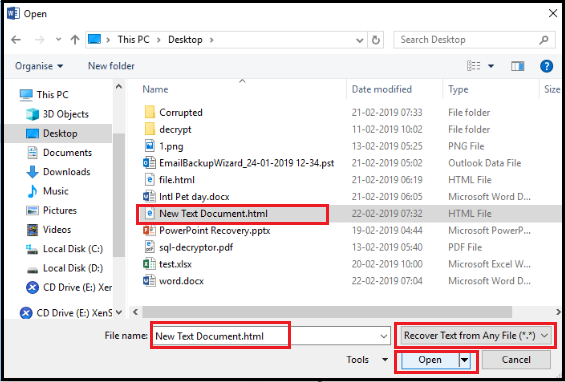Screen dimensions: 565x382
Task: Select file.html in the list
Action: [x=177, y=180]
